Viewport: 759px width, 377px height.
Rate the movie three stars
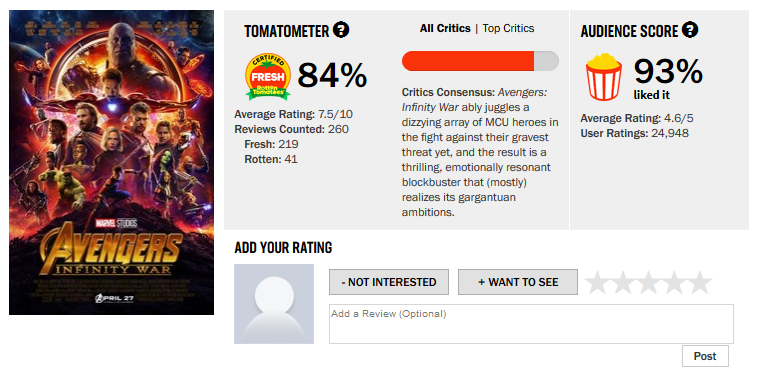coord(648,283)
